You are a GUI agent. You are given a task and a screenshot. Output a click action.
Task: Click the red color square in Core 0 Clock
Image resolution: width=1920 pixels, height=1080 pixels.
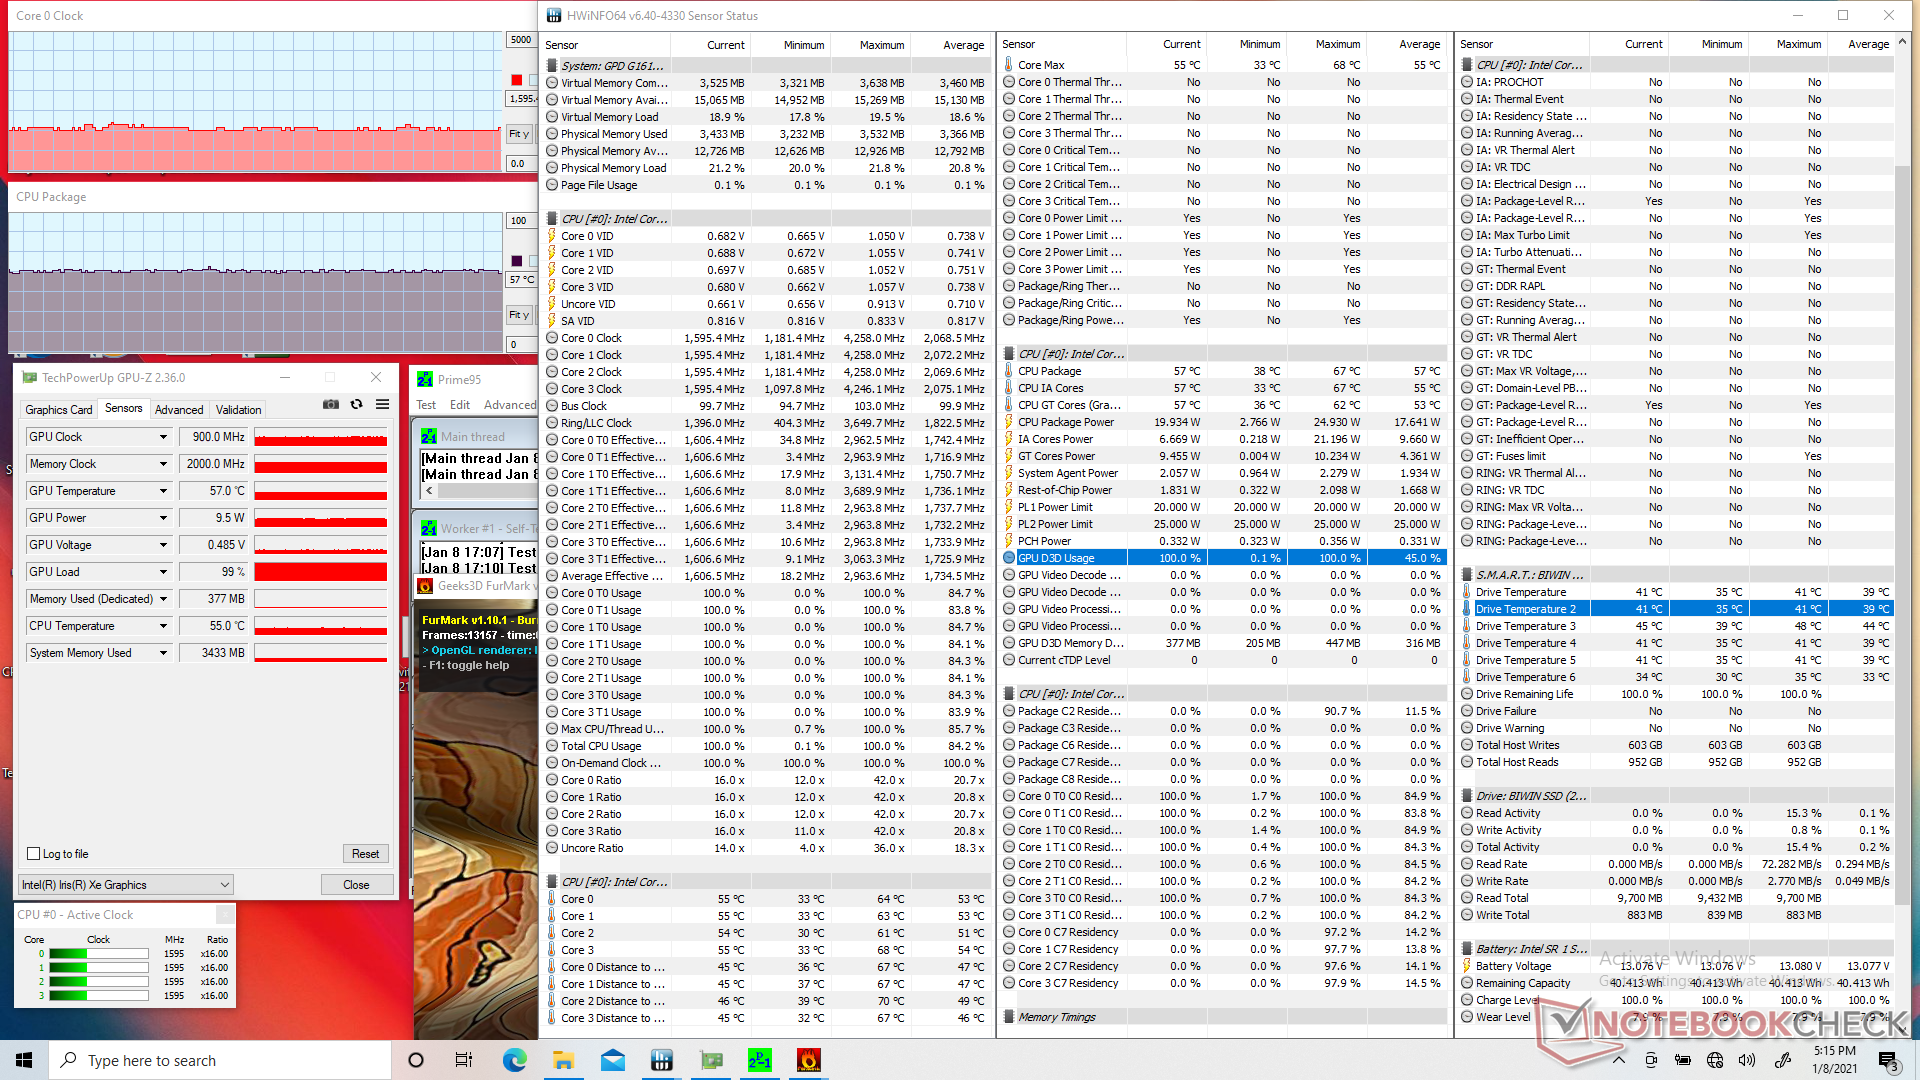517,80
